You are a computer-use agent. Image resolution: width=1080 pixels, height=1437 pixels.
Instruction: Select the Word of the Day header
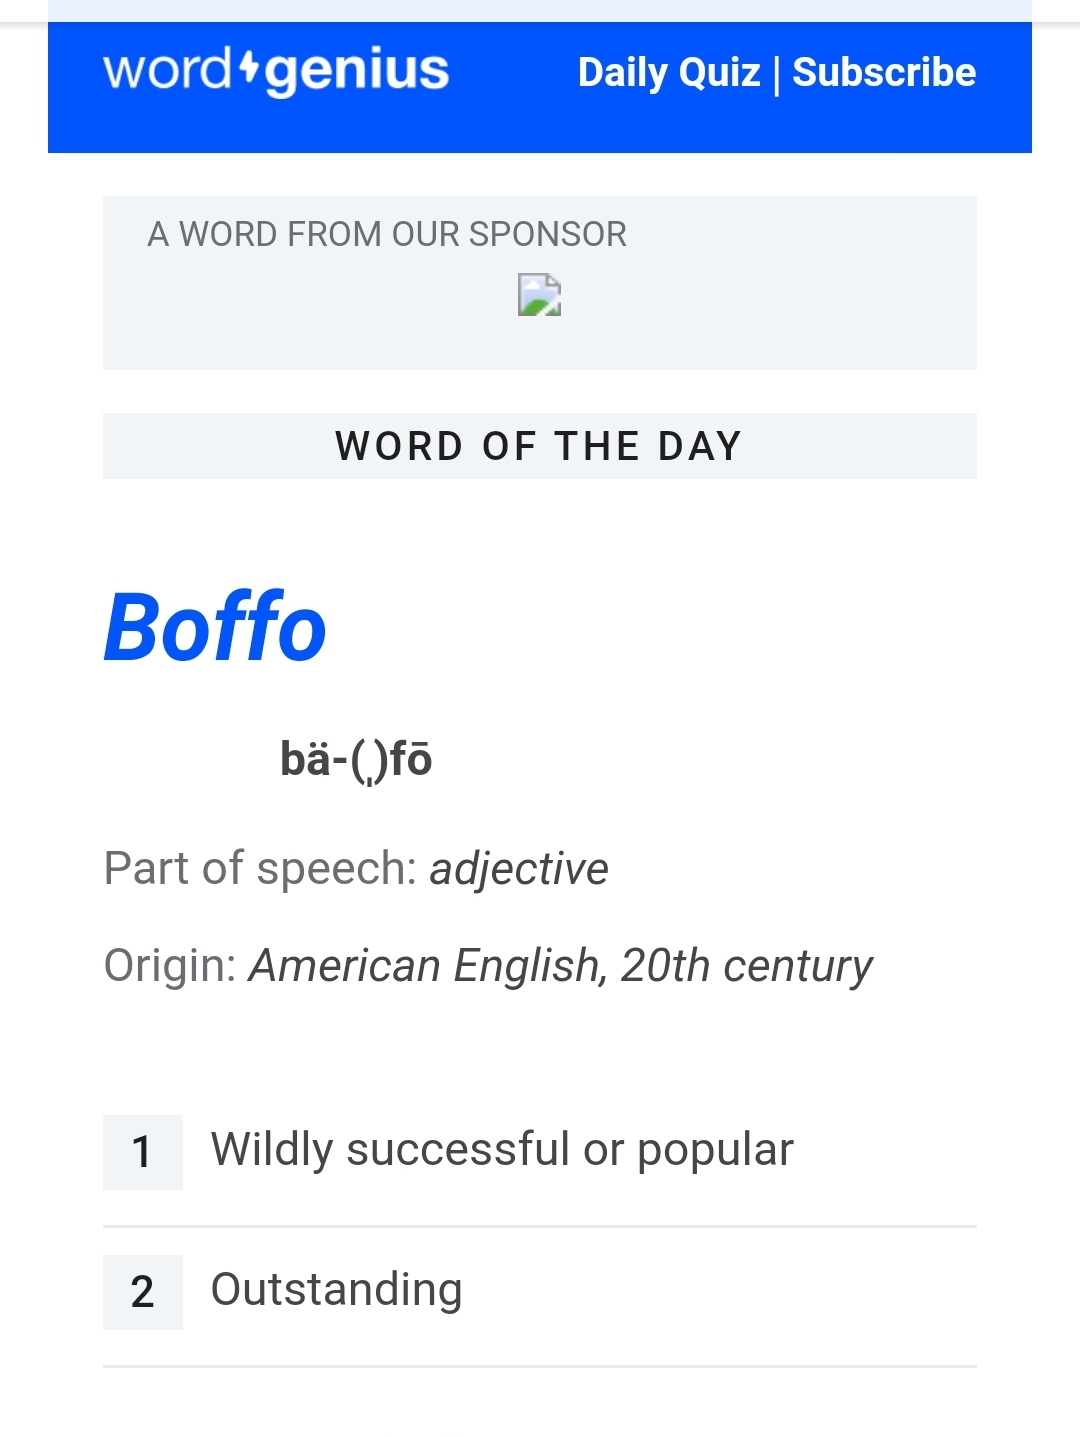(x=539, y=446)
